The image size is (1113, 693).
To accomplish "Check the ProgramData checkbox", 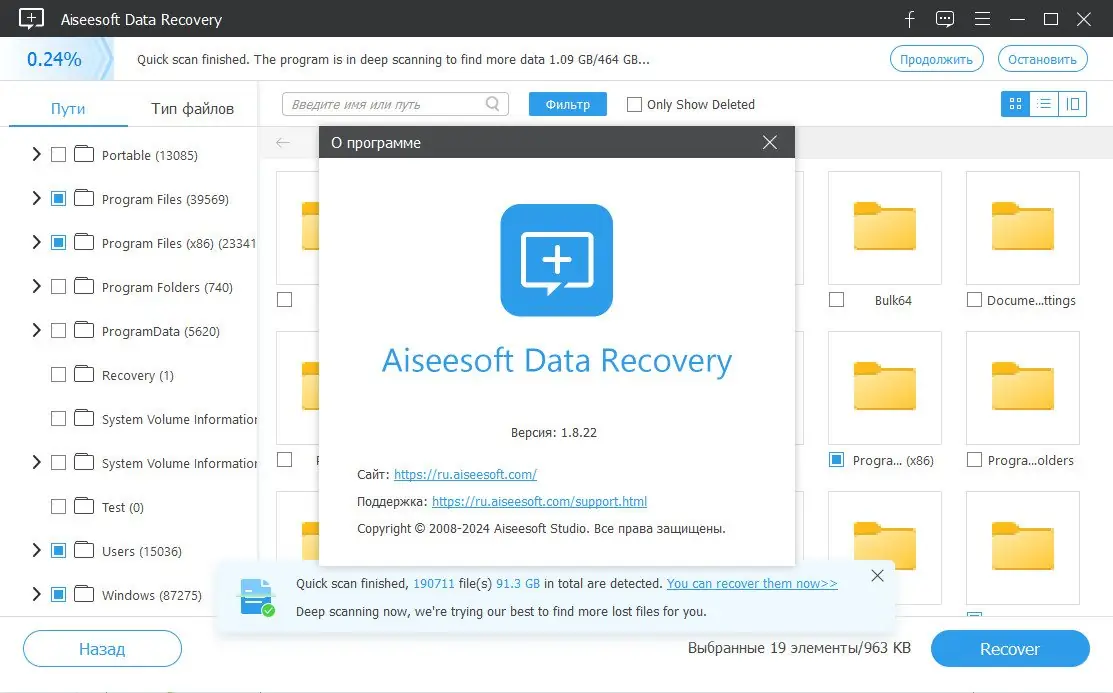I will 58,331.
